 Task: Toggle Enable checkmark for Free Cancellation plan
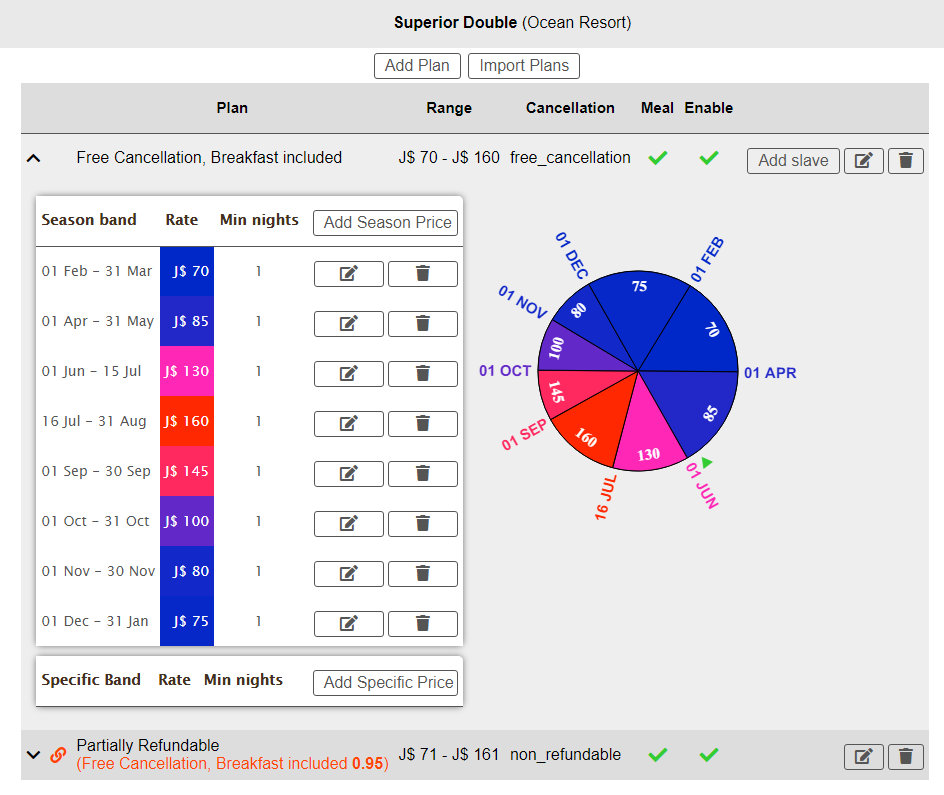[x=709, y=158]
